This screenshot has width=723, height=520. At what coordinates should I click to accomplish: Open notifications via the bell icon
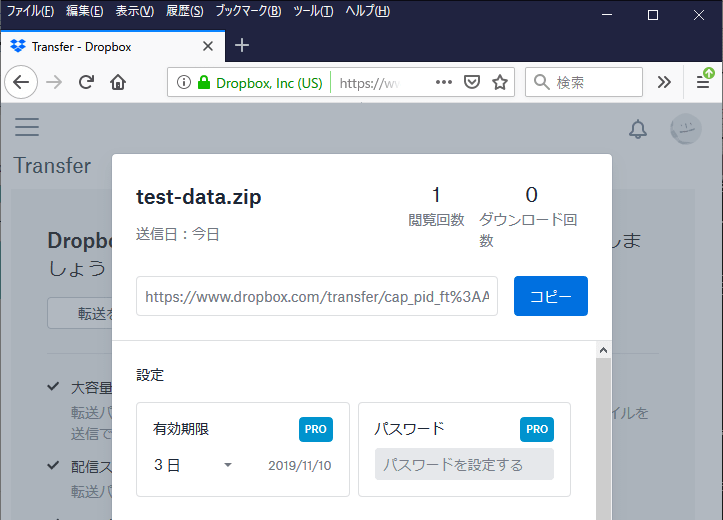click(x=638, y=129)
